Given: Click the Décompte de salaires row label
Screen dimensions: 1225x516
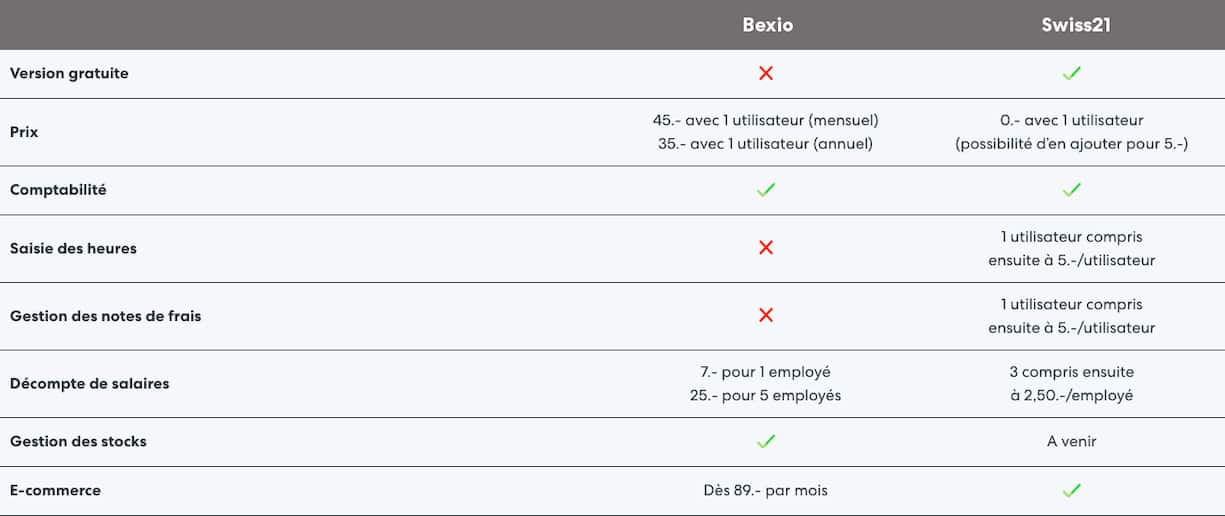Looking at the screenshot, I should click(x=89, y=383).
